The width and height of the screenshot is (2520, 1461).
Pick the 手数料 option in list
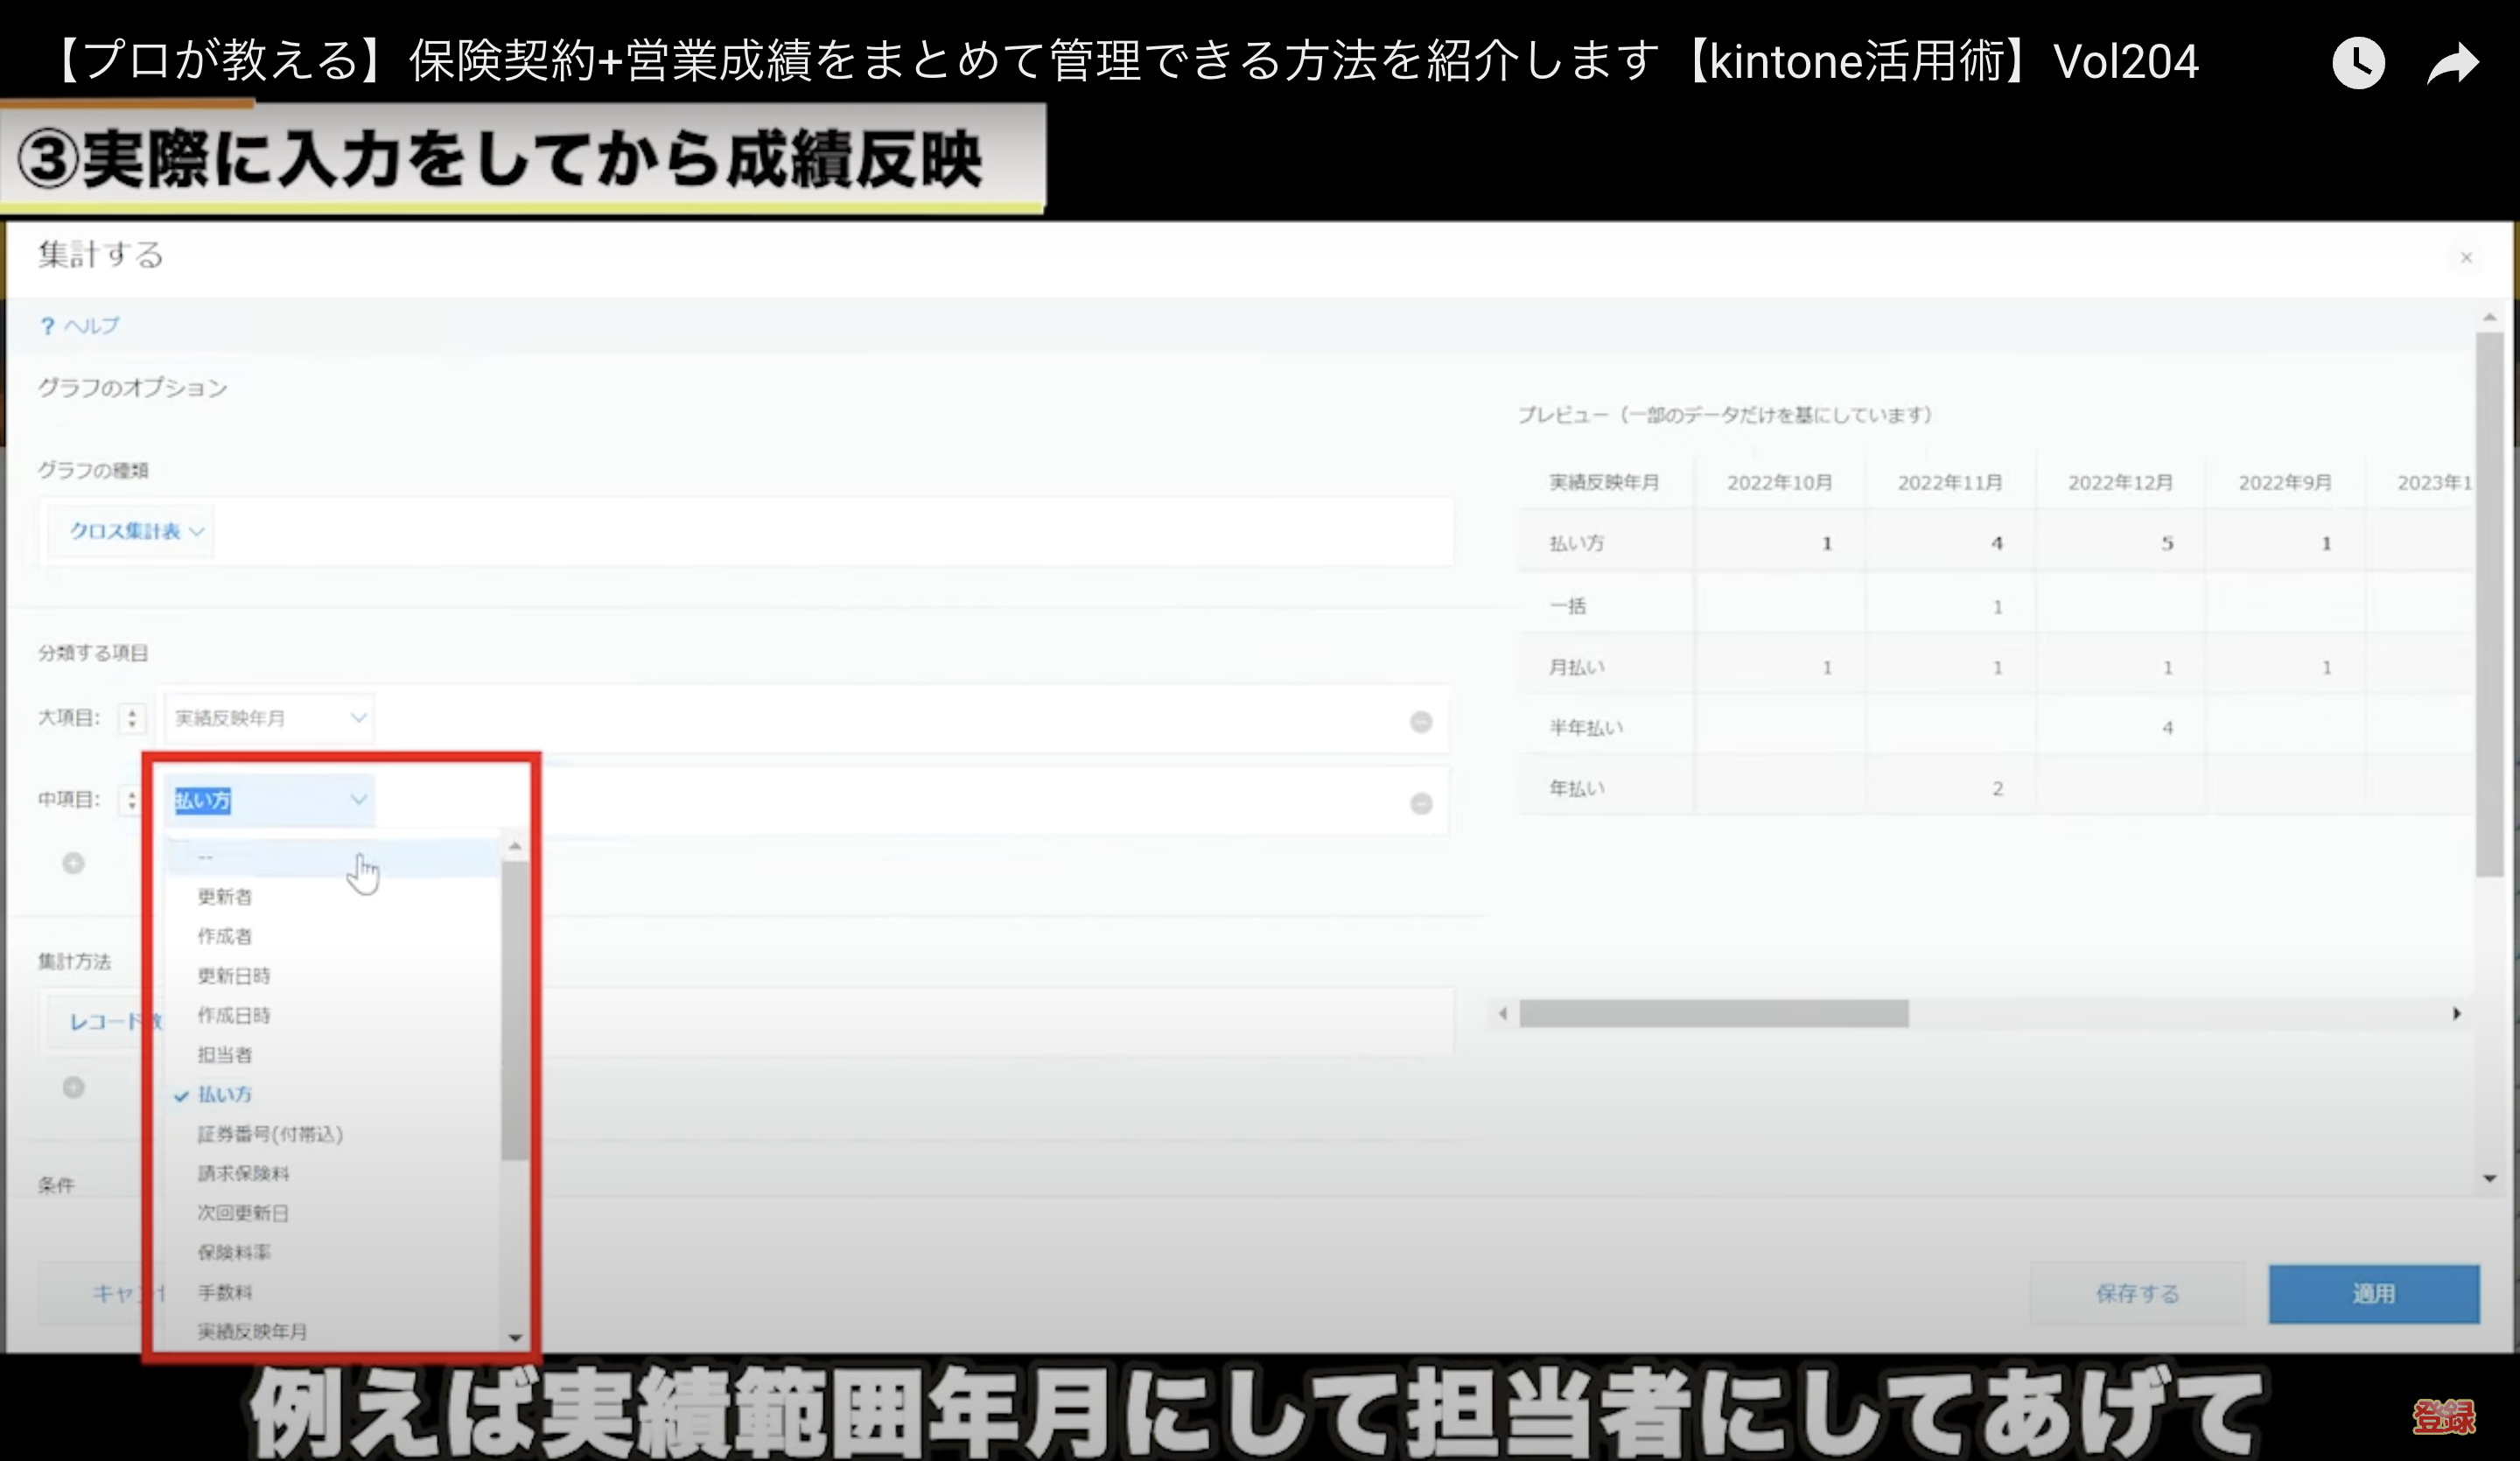point(225,1292)
